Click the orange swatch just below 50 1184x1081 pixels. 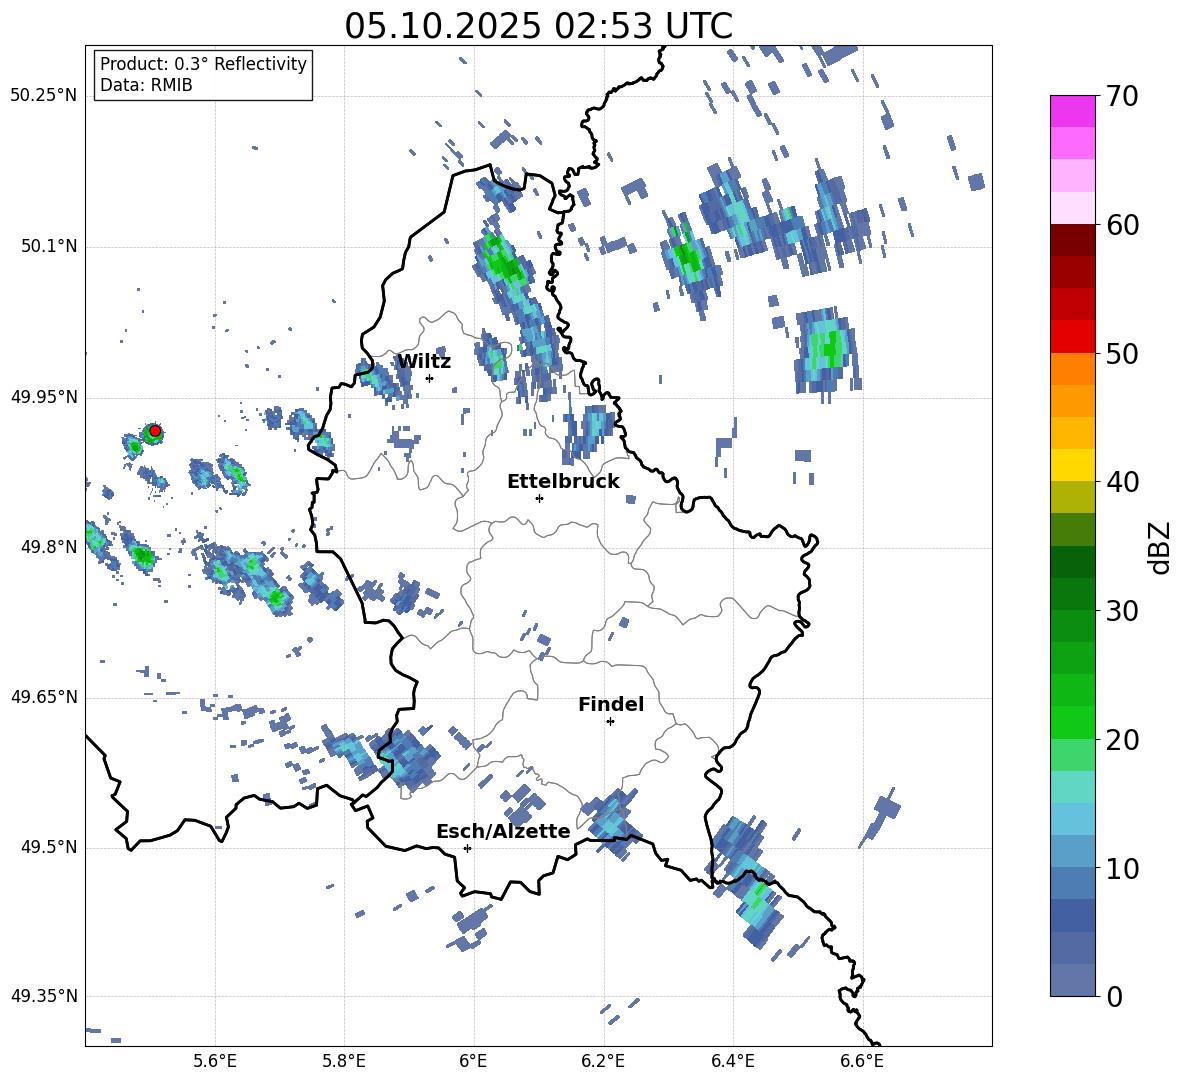coord(1072,369)
